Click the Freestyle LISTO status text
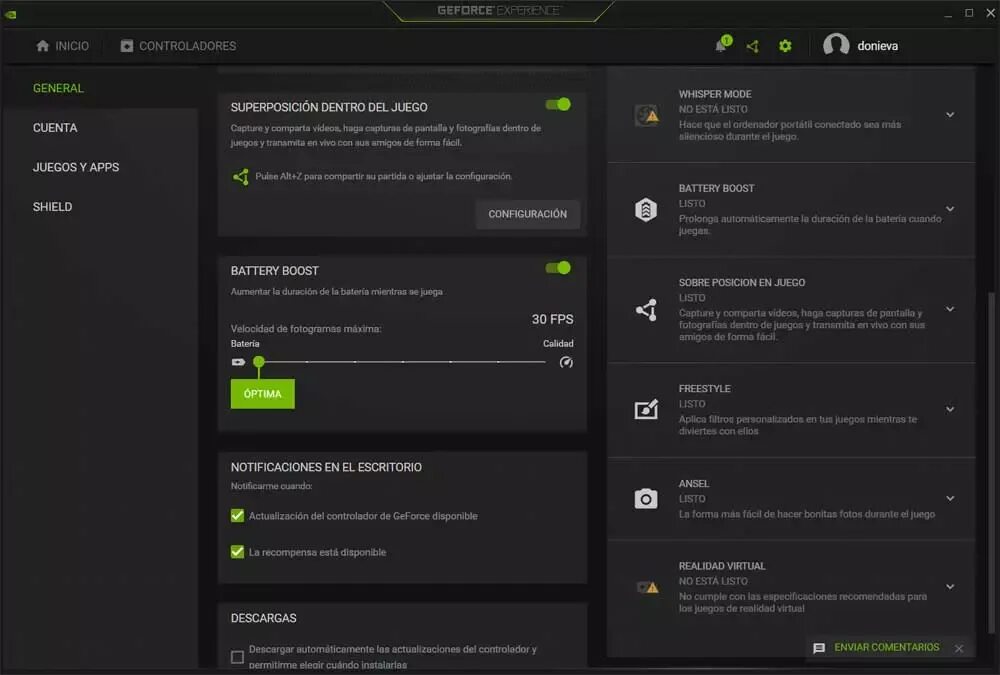Viewport: 1000px width, 675px height. coord(692,404)
